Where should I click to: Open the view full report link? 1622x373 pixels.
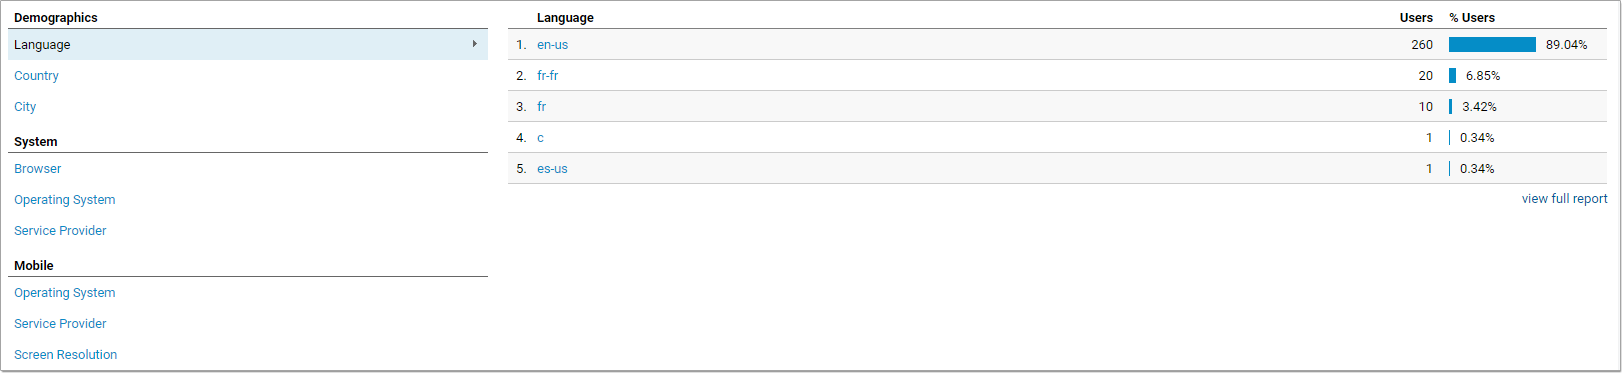pyautogui.click(x=1564, y=199)
